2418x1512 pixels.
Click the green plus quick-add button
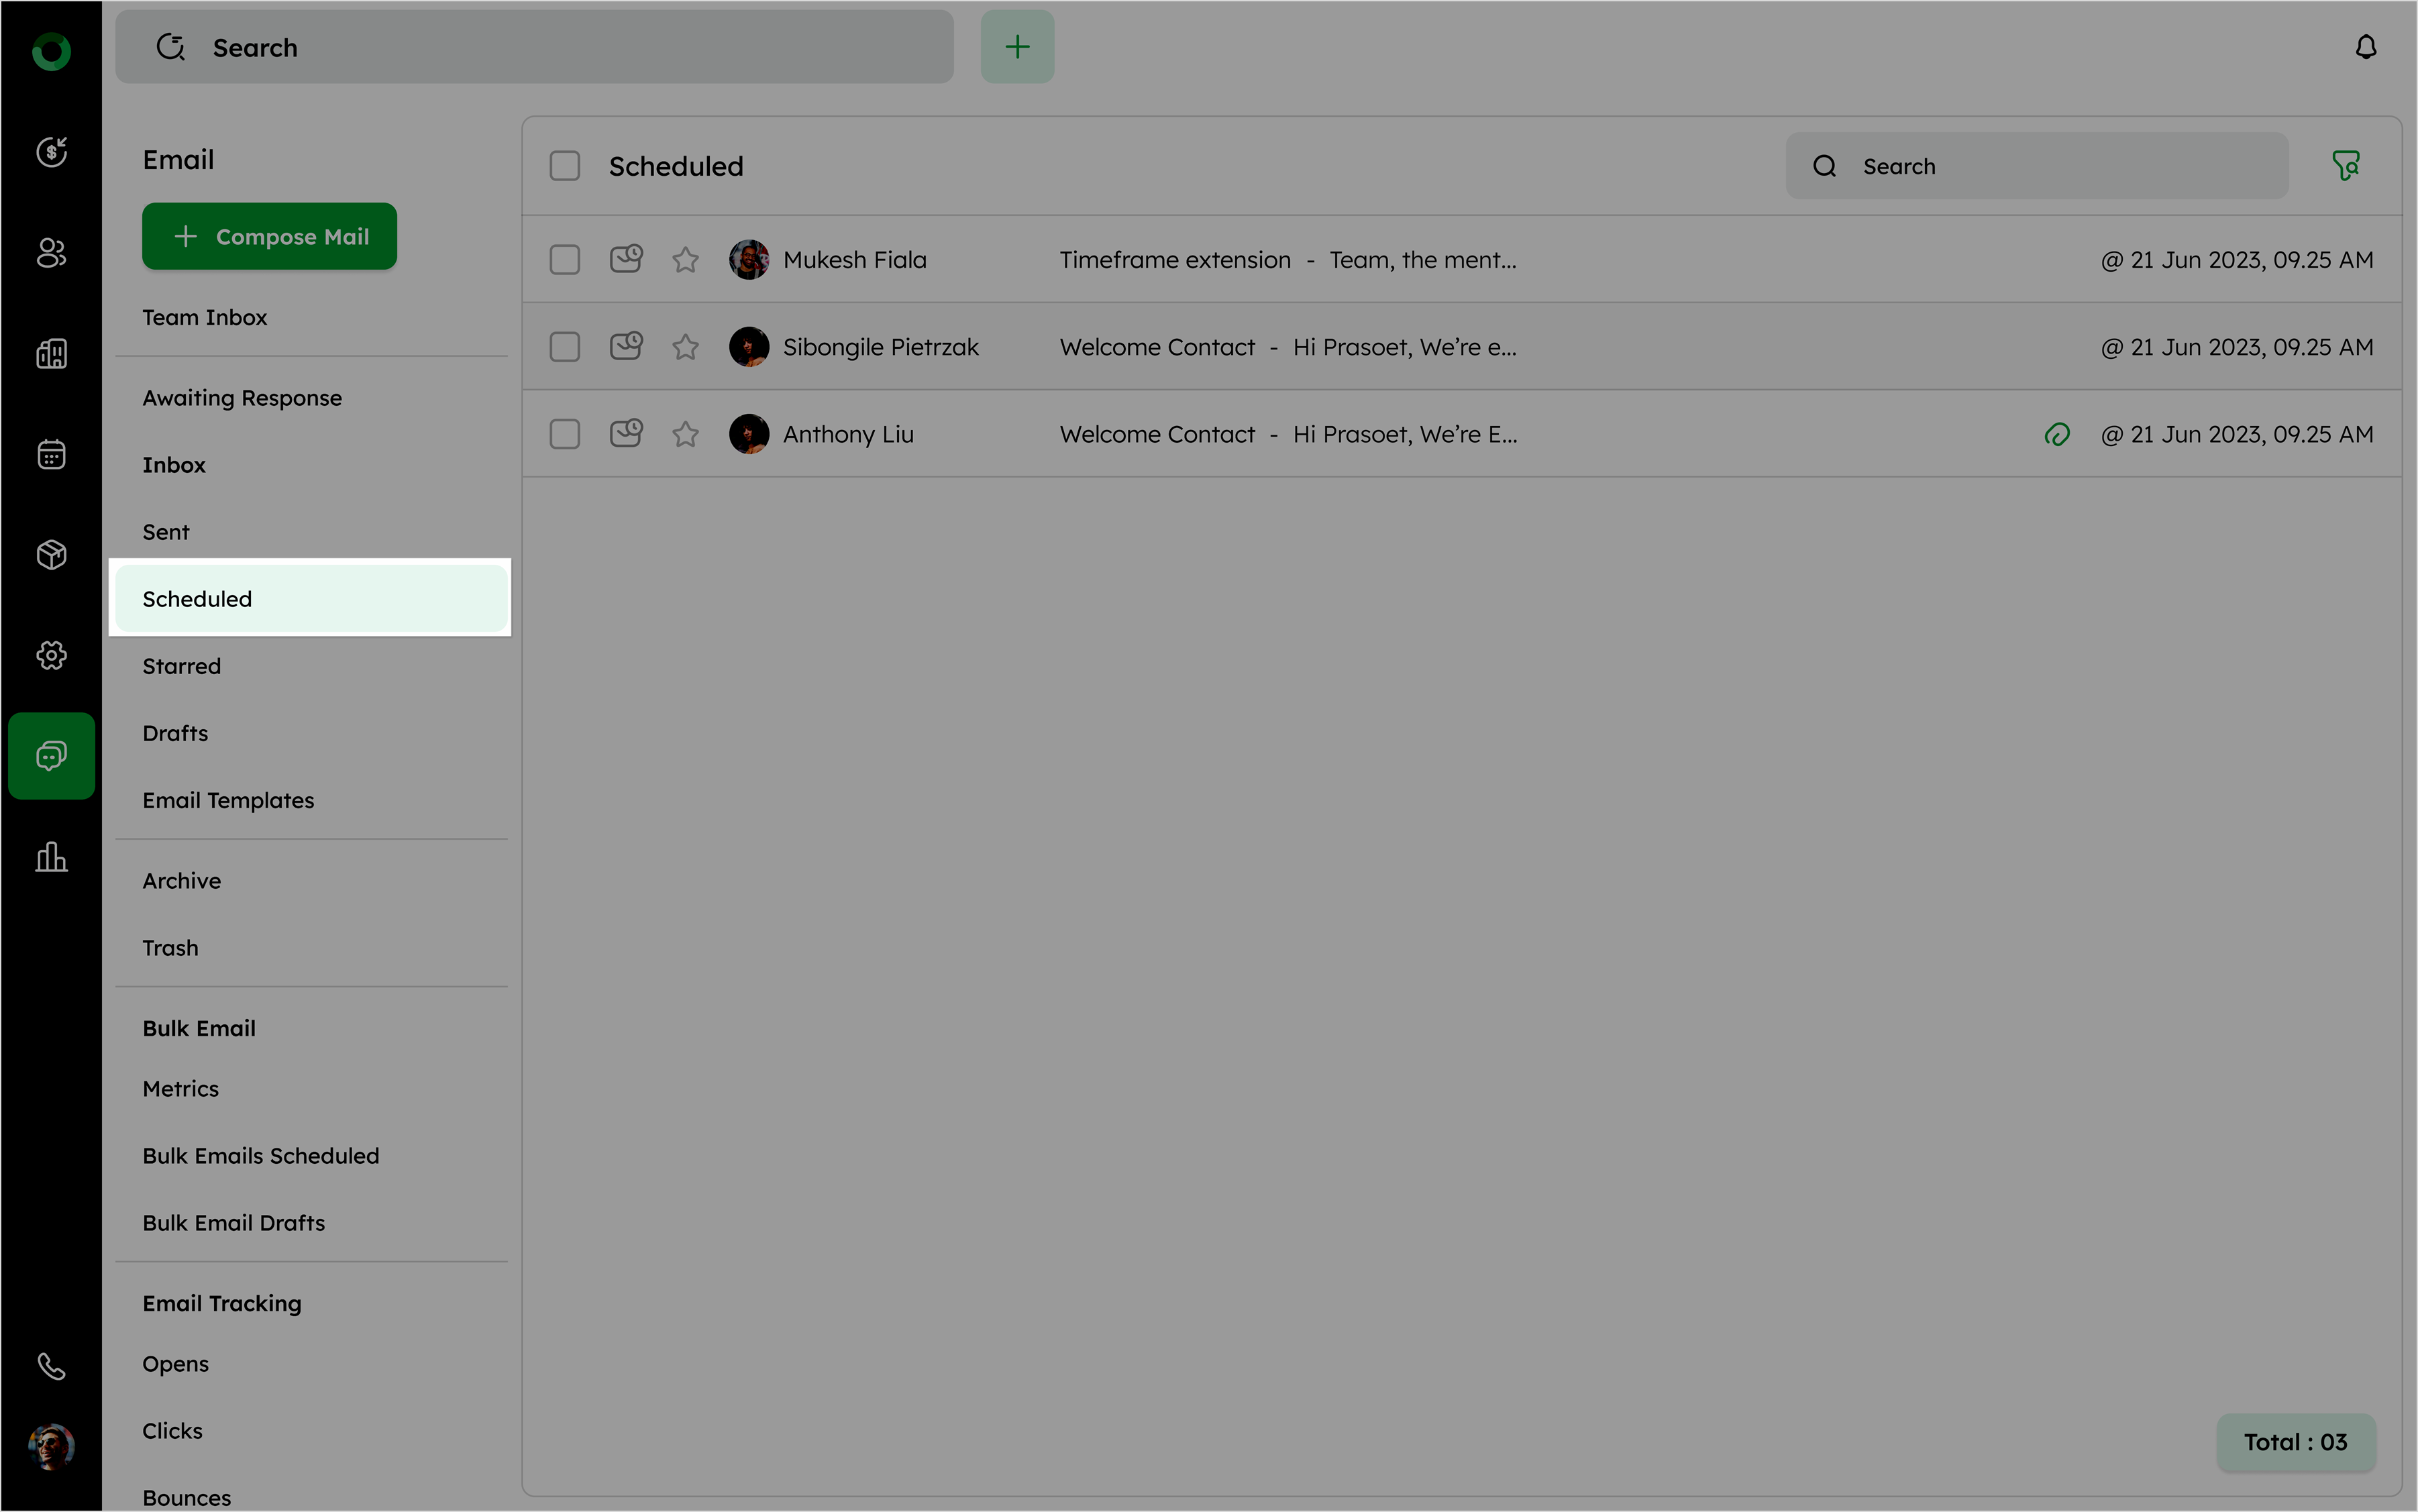pyautogui.click(x=1017, y=47)
